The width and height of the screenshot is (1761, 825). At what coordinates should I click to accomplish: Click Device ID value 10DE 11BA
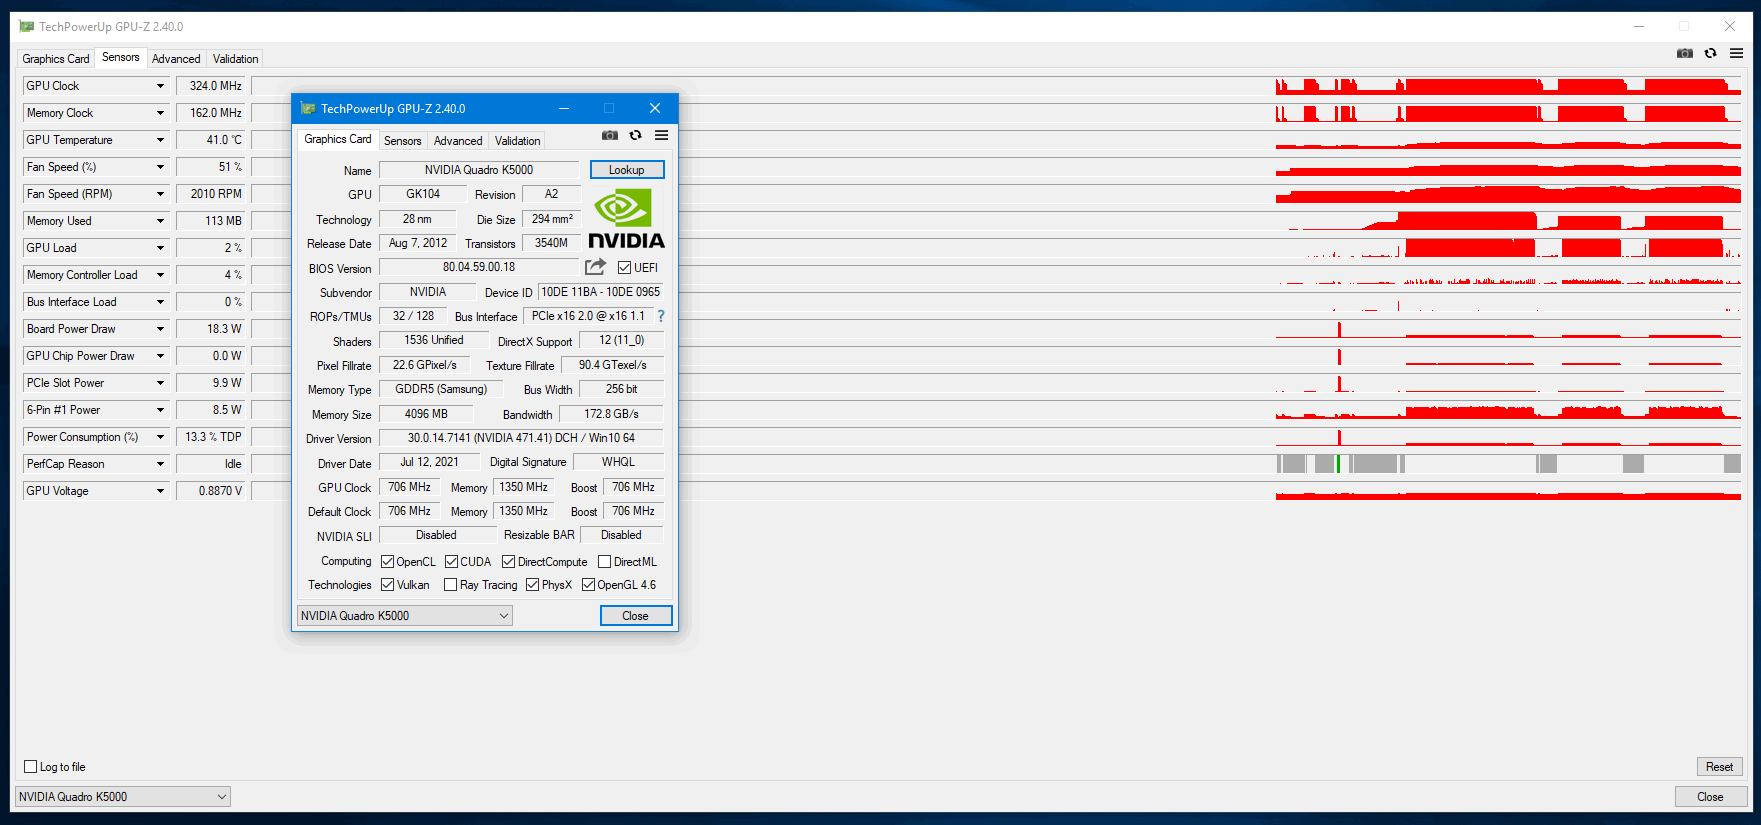(x=601, y=292)
